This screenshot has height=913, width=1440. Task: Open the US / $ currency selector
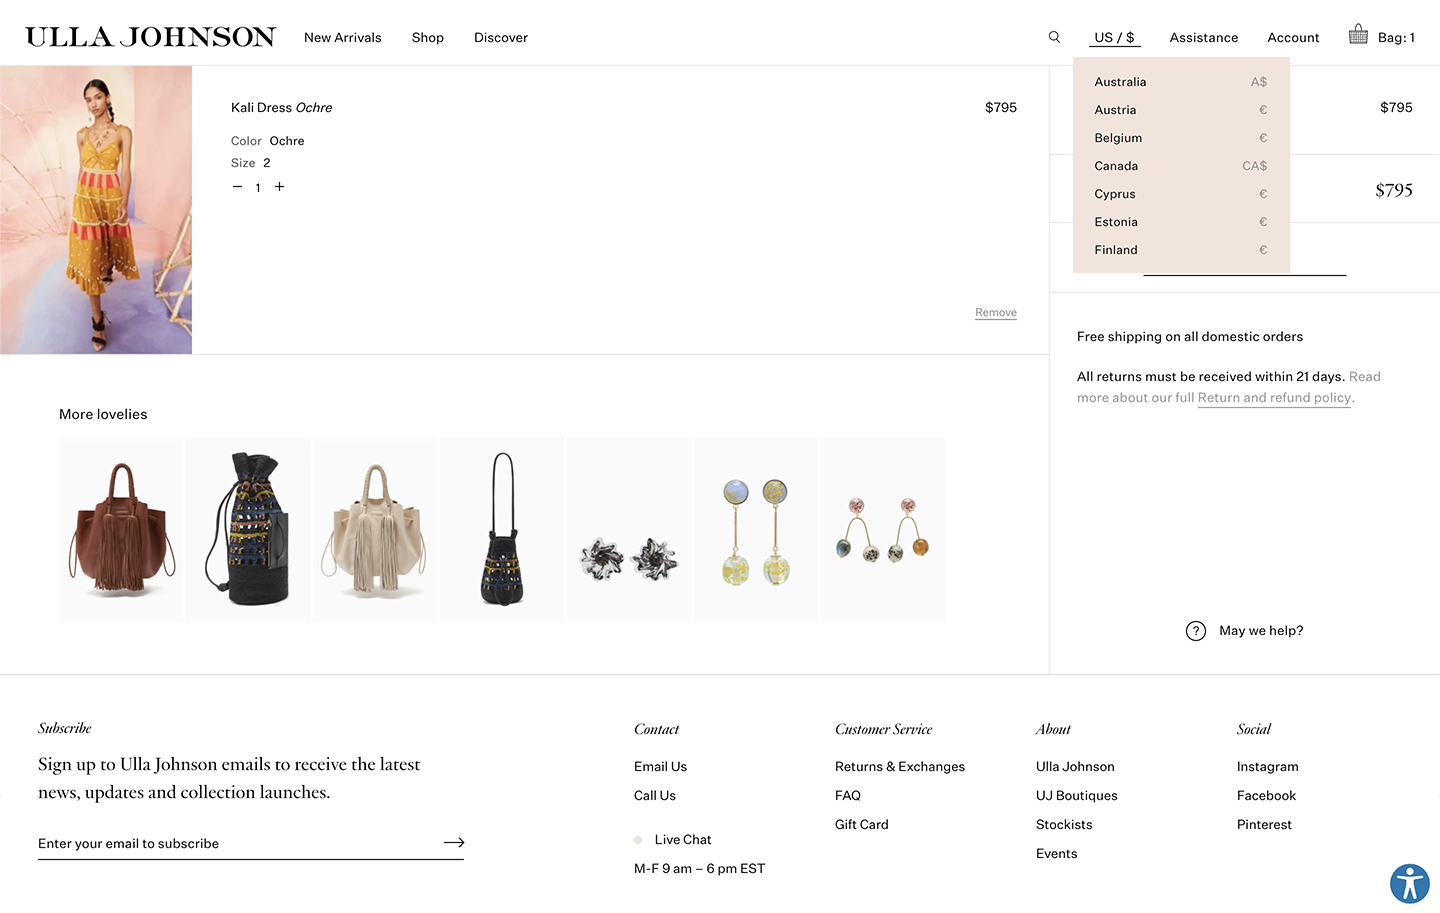1113,37
